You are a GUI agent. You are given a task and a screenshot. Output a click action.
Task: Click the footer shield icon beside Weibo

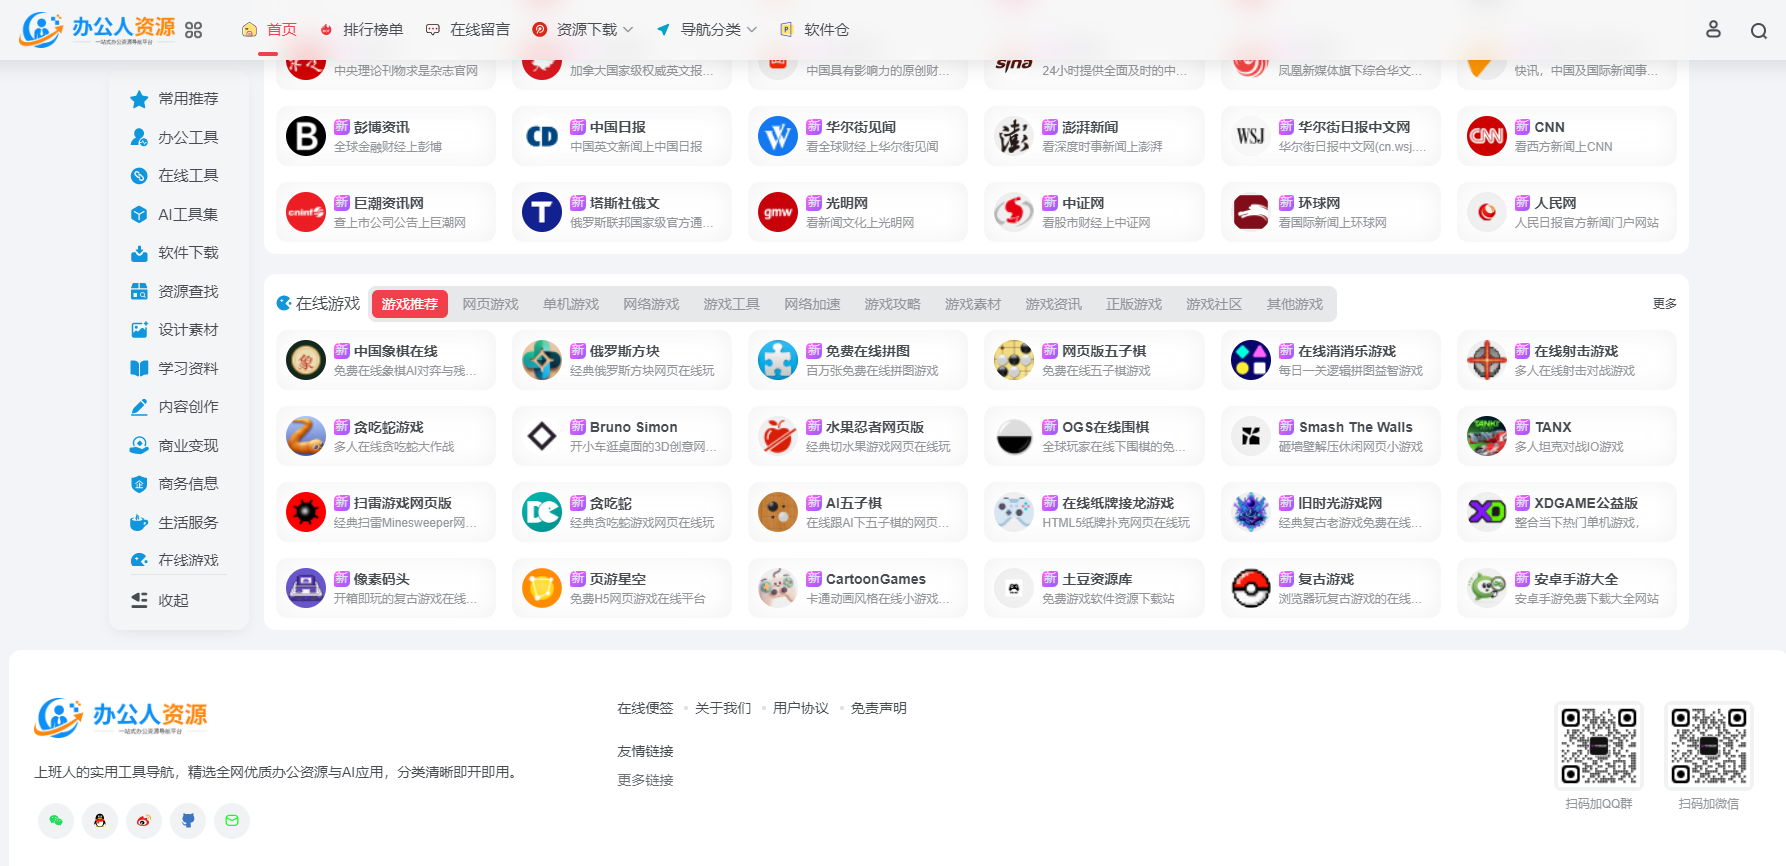[x=188, y=821]
